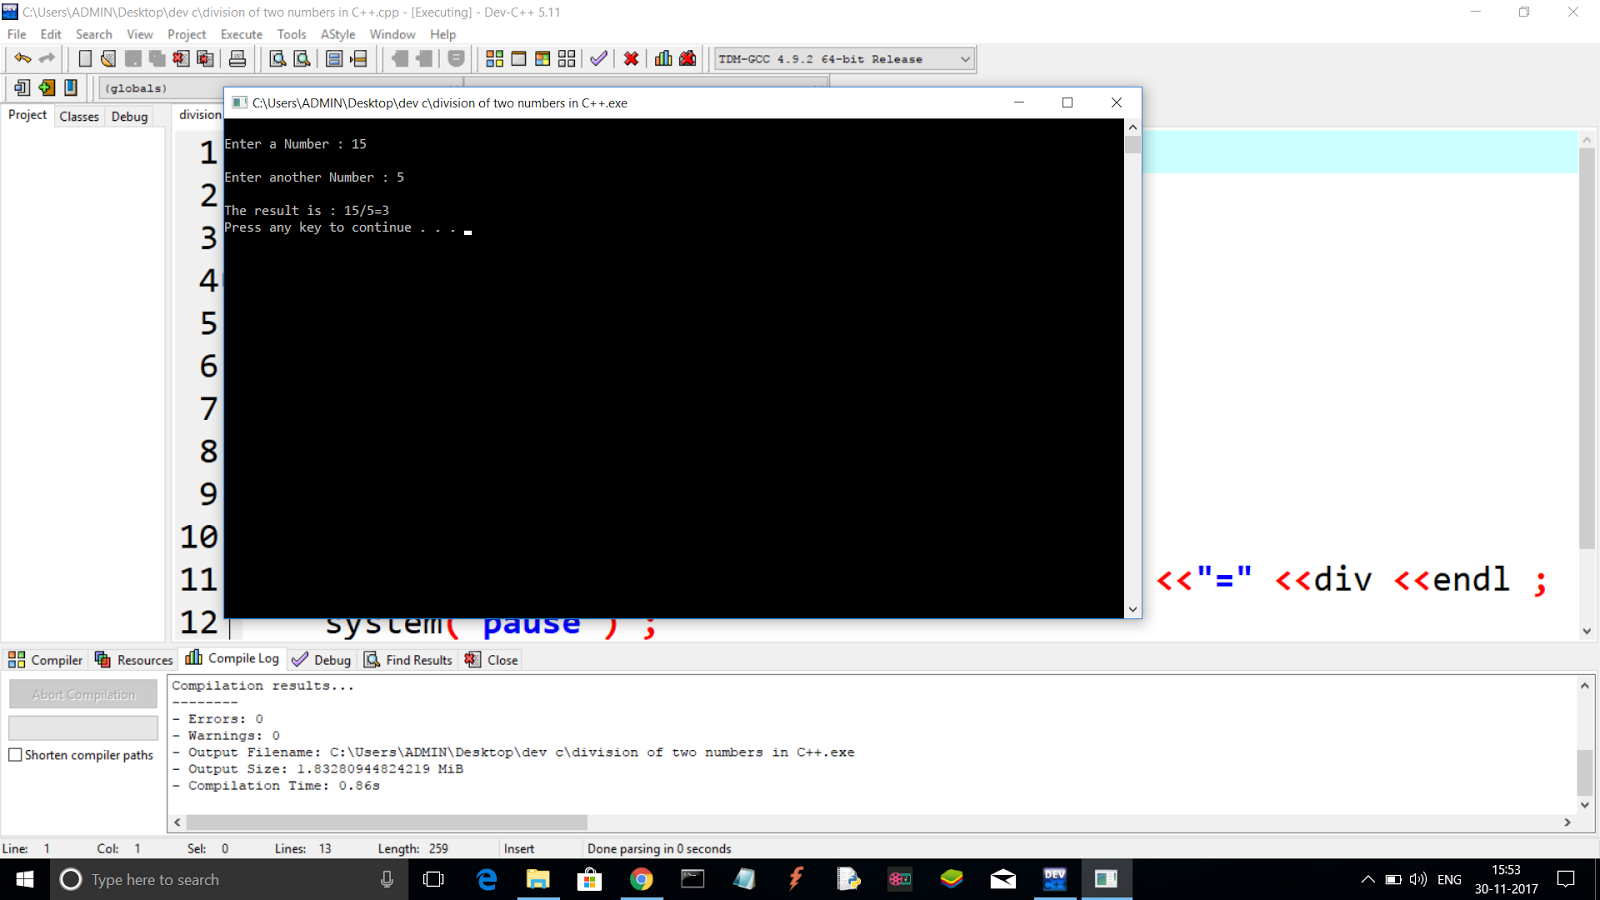This screenshot has height=900, width=1600.
Task: Click the Print icon on the toolbar
Action: [x=238, y=58]
